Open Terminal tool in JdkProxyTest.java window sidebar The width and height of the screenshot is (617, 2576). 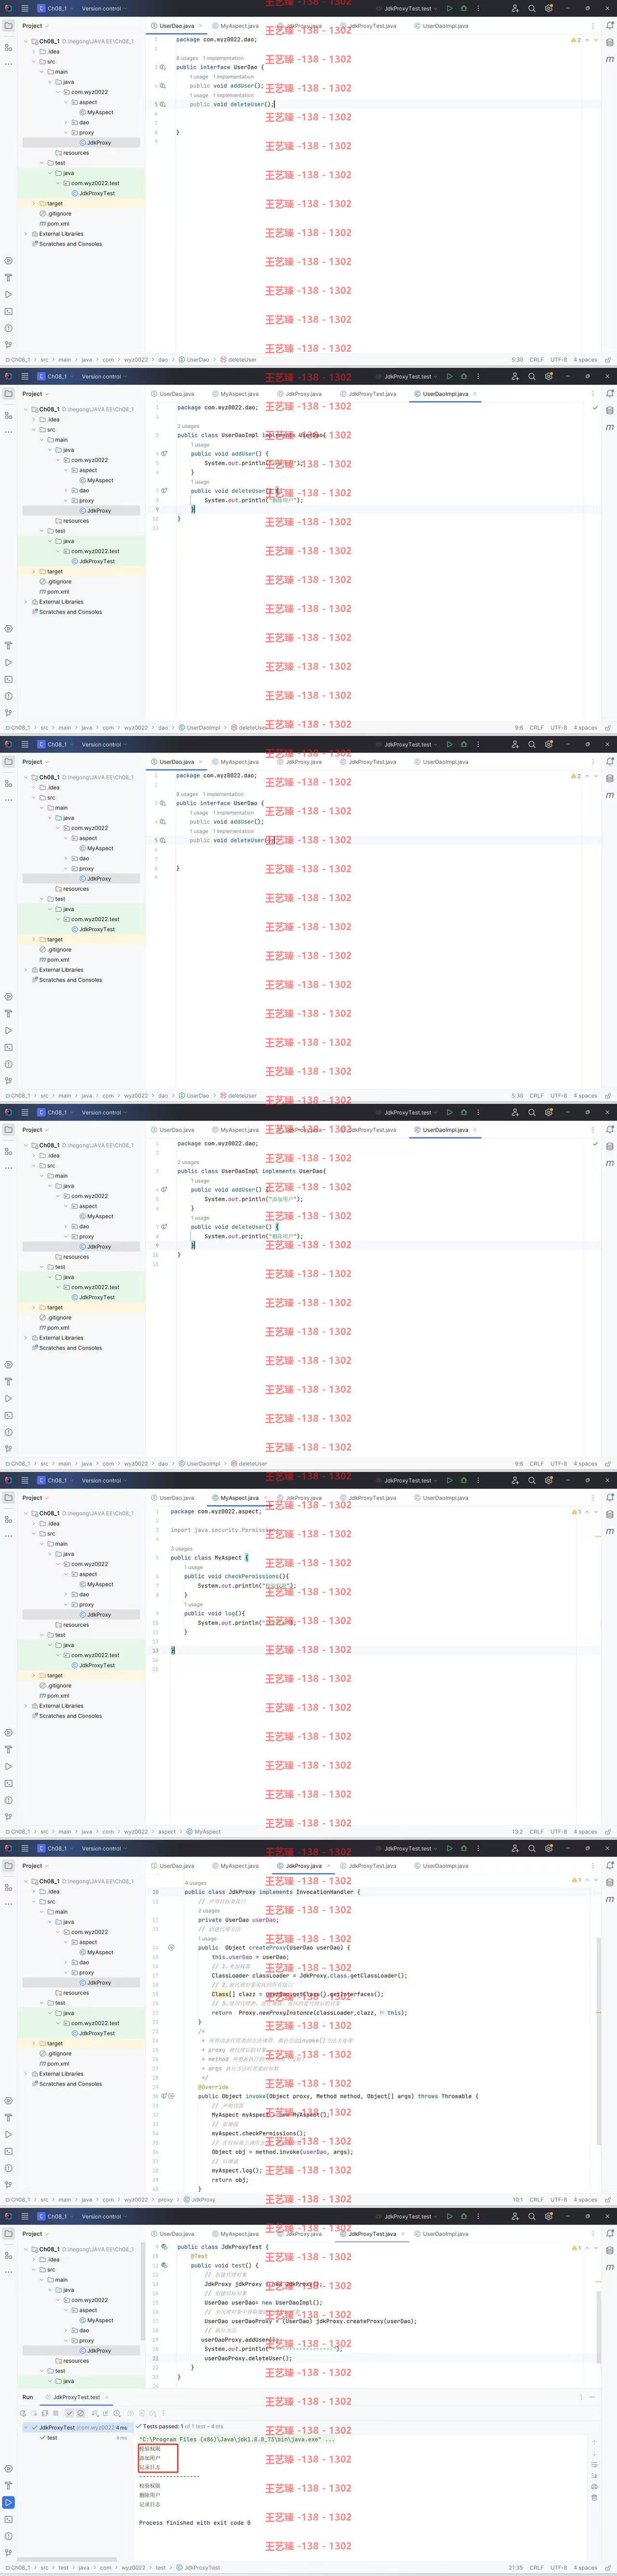tap(8, 2519)
